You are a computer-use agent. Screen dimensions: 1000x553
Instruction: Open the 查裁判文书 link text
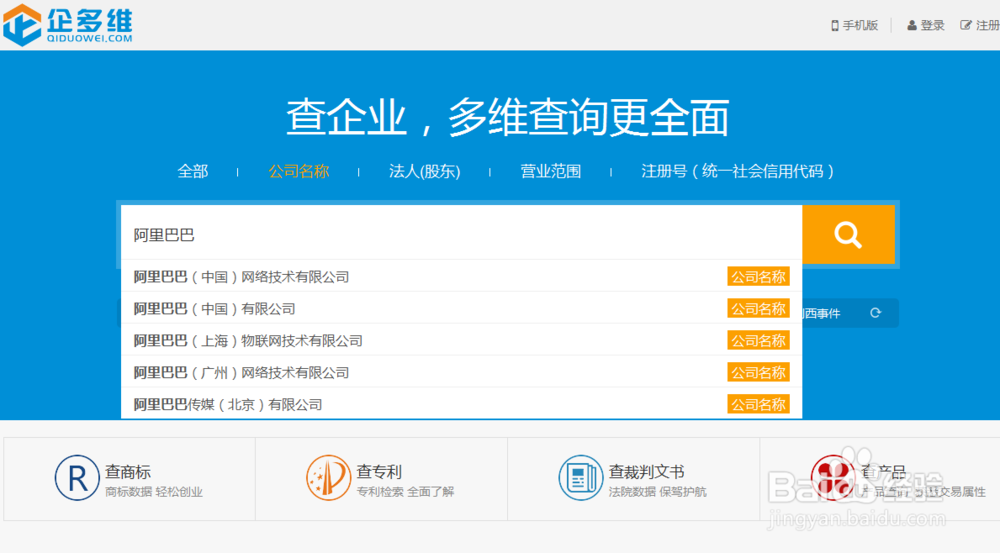(647, 472)
